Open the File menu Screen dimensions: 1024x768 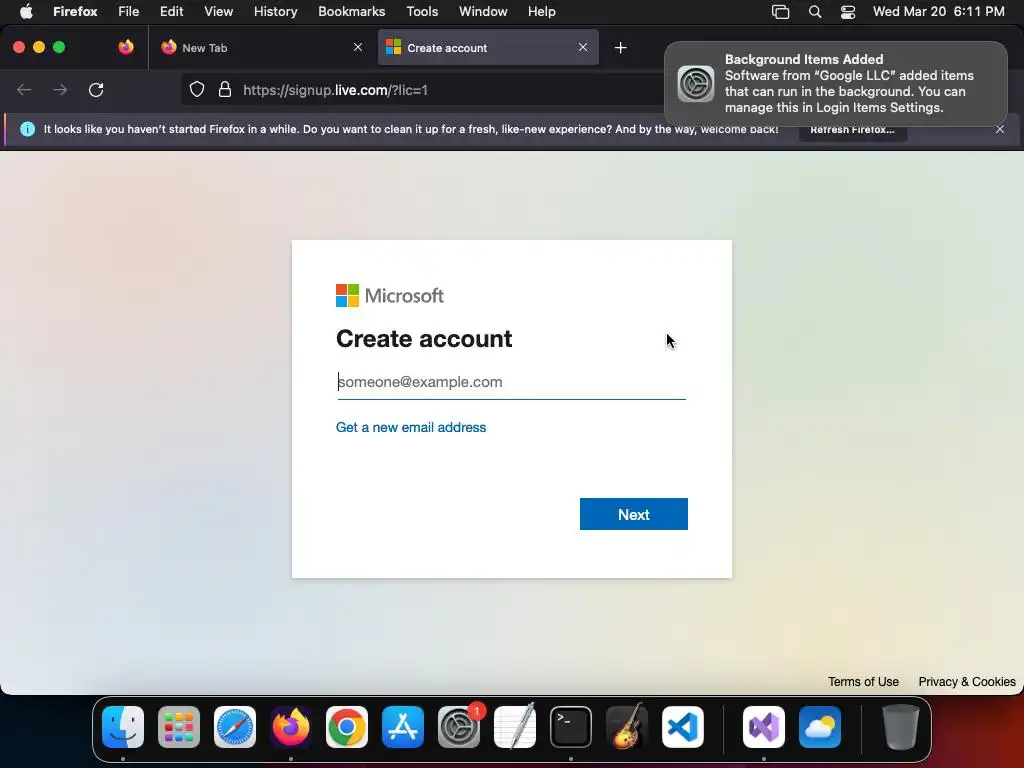click(129, 11)
